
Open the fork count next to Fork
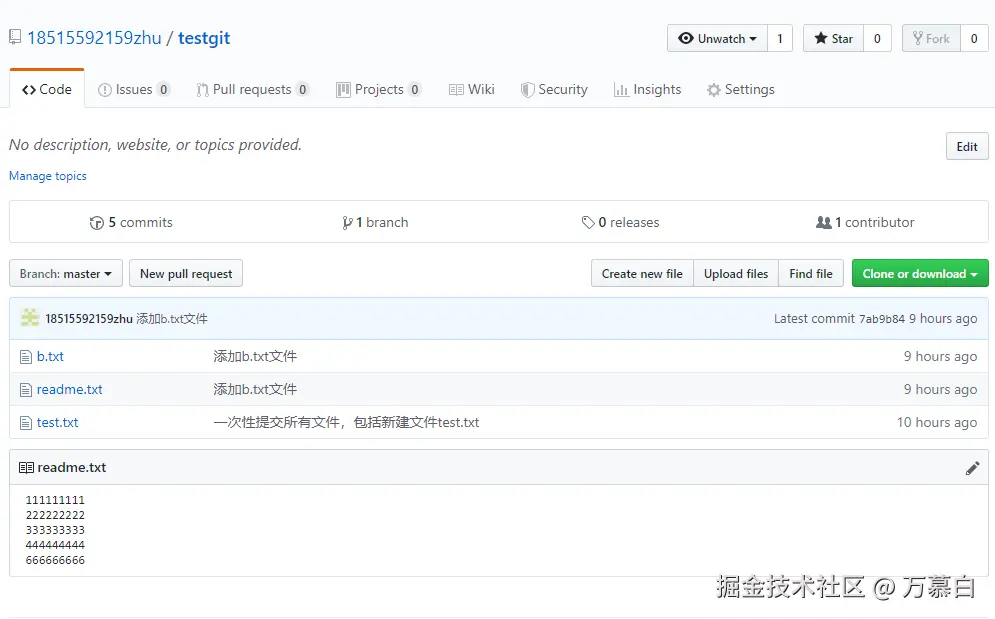coord(973,39)
